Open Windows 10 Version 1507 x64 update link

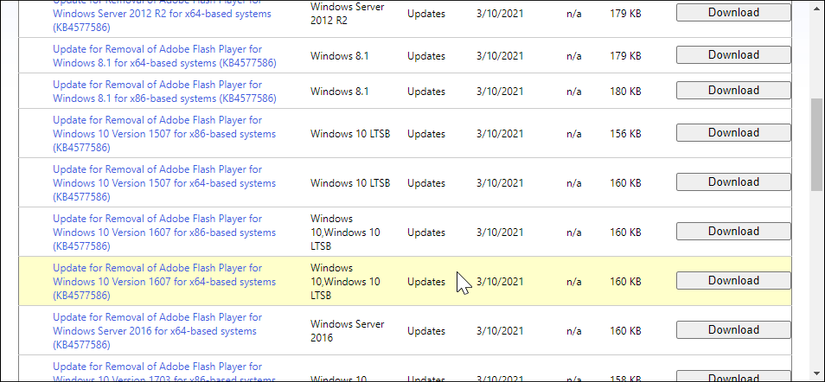tap(164, 184)
